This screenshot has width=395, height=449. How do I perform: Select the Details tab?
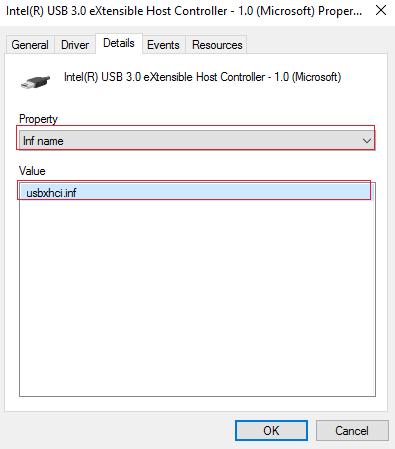pyautogui.click(x=119, y=43)
